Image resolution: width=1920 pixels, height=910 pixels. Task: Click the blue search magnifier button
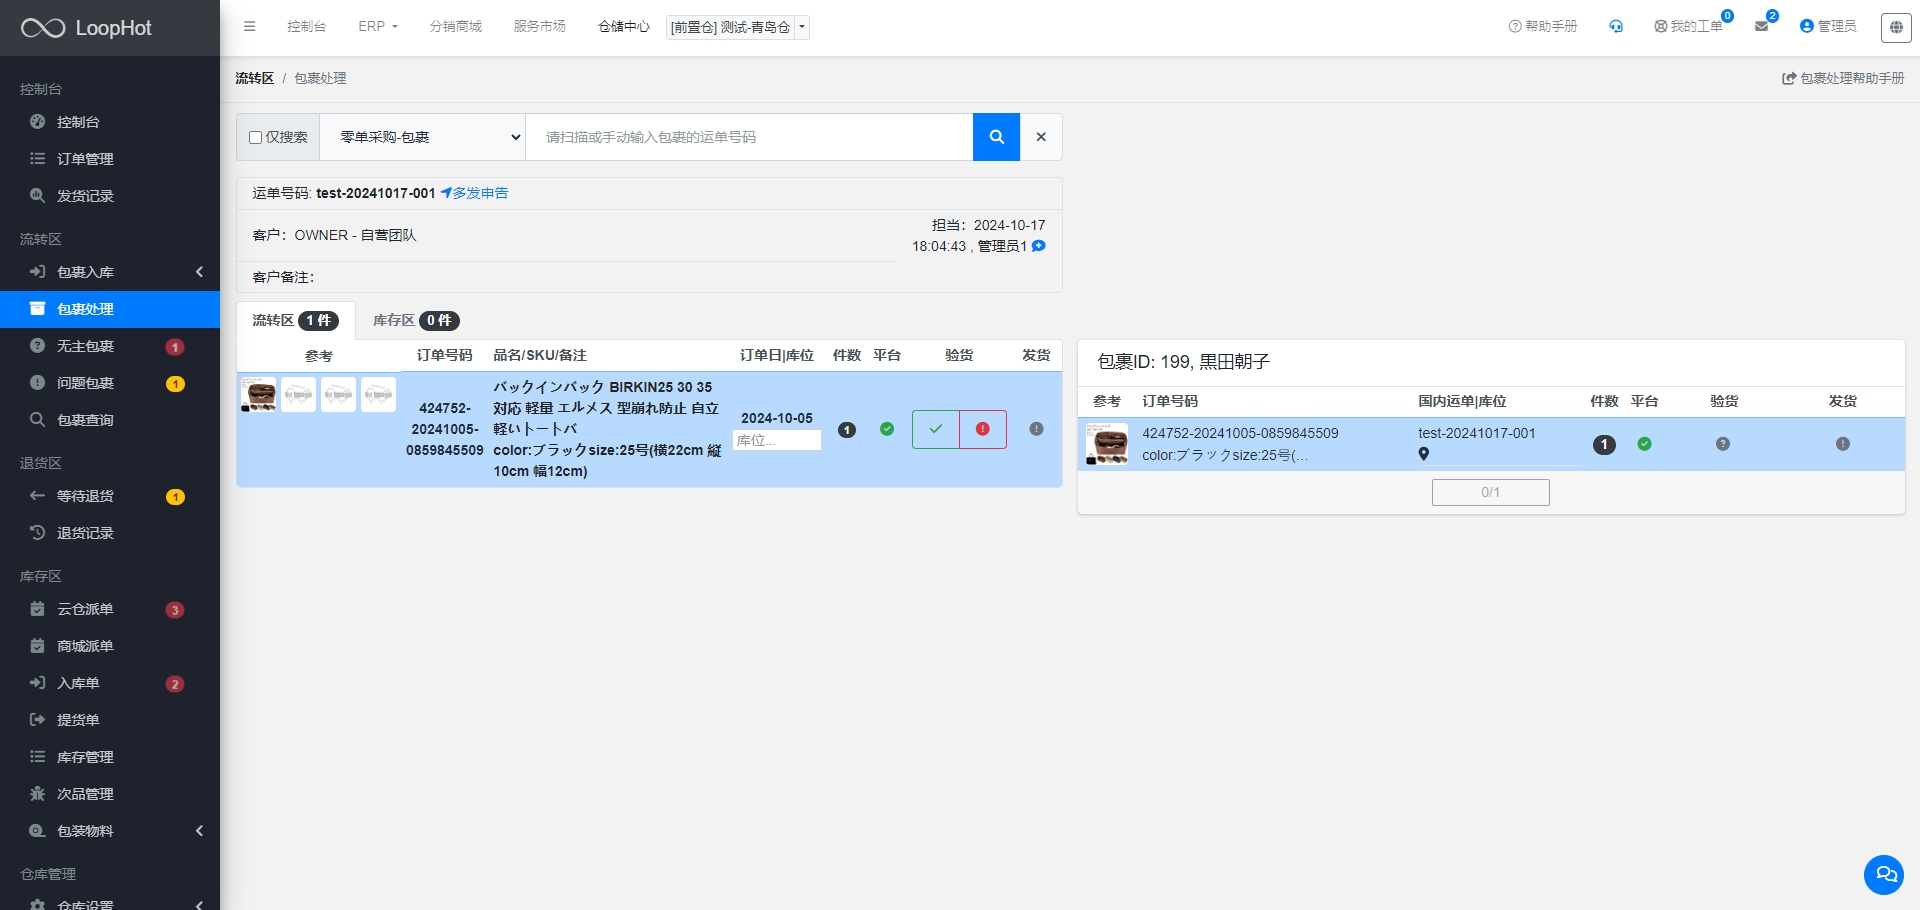(996, 137)
